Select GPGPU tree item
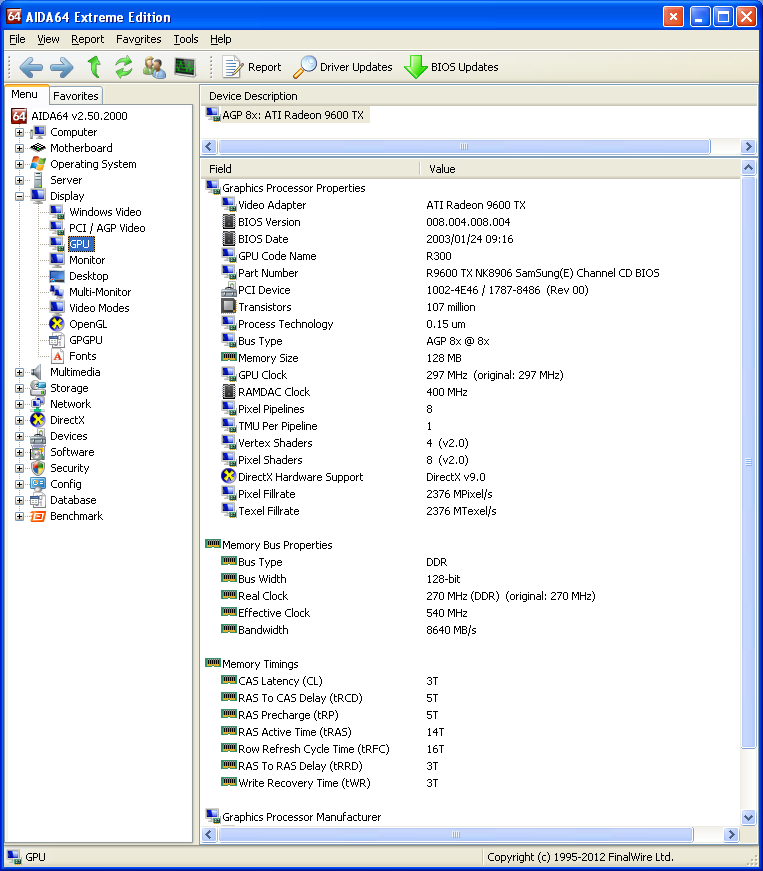The image size is (763, 871). (86, 340)
